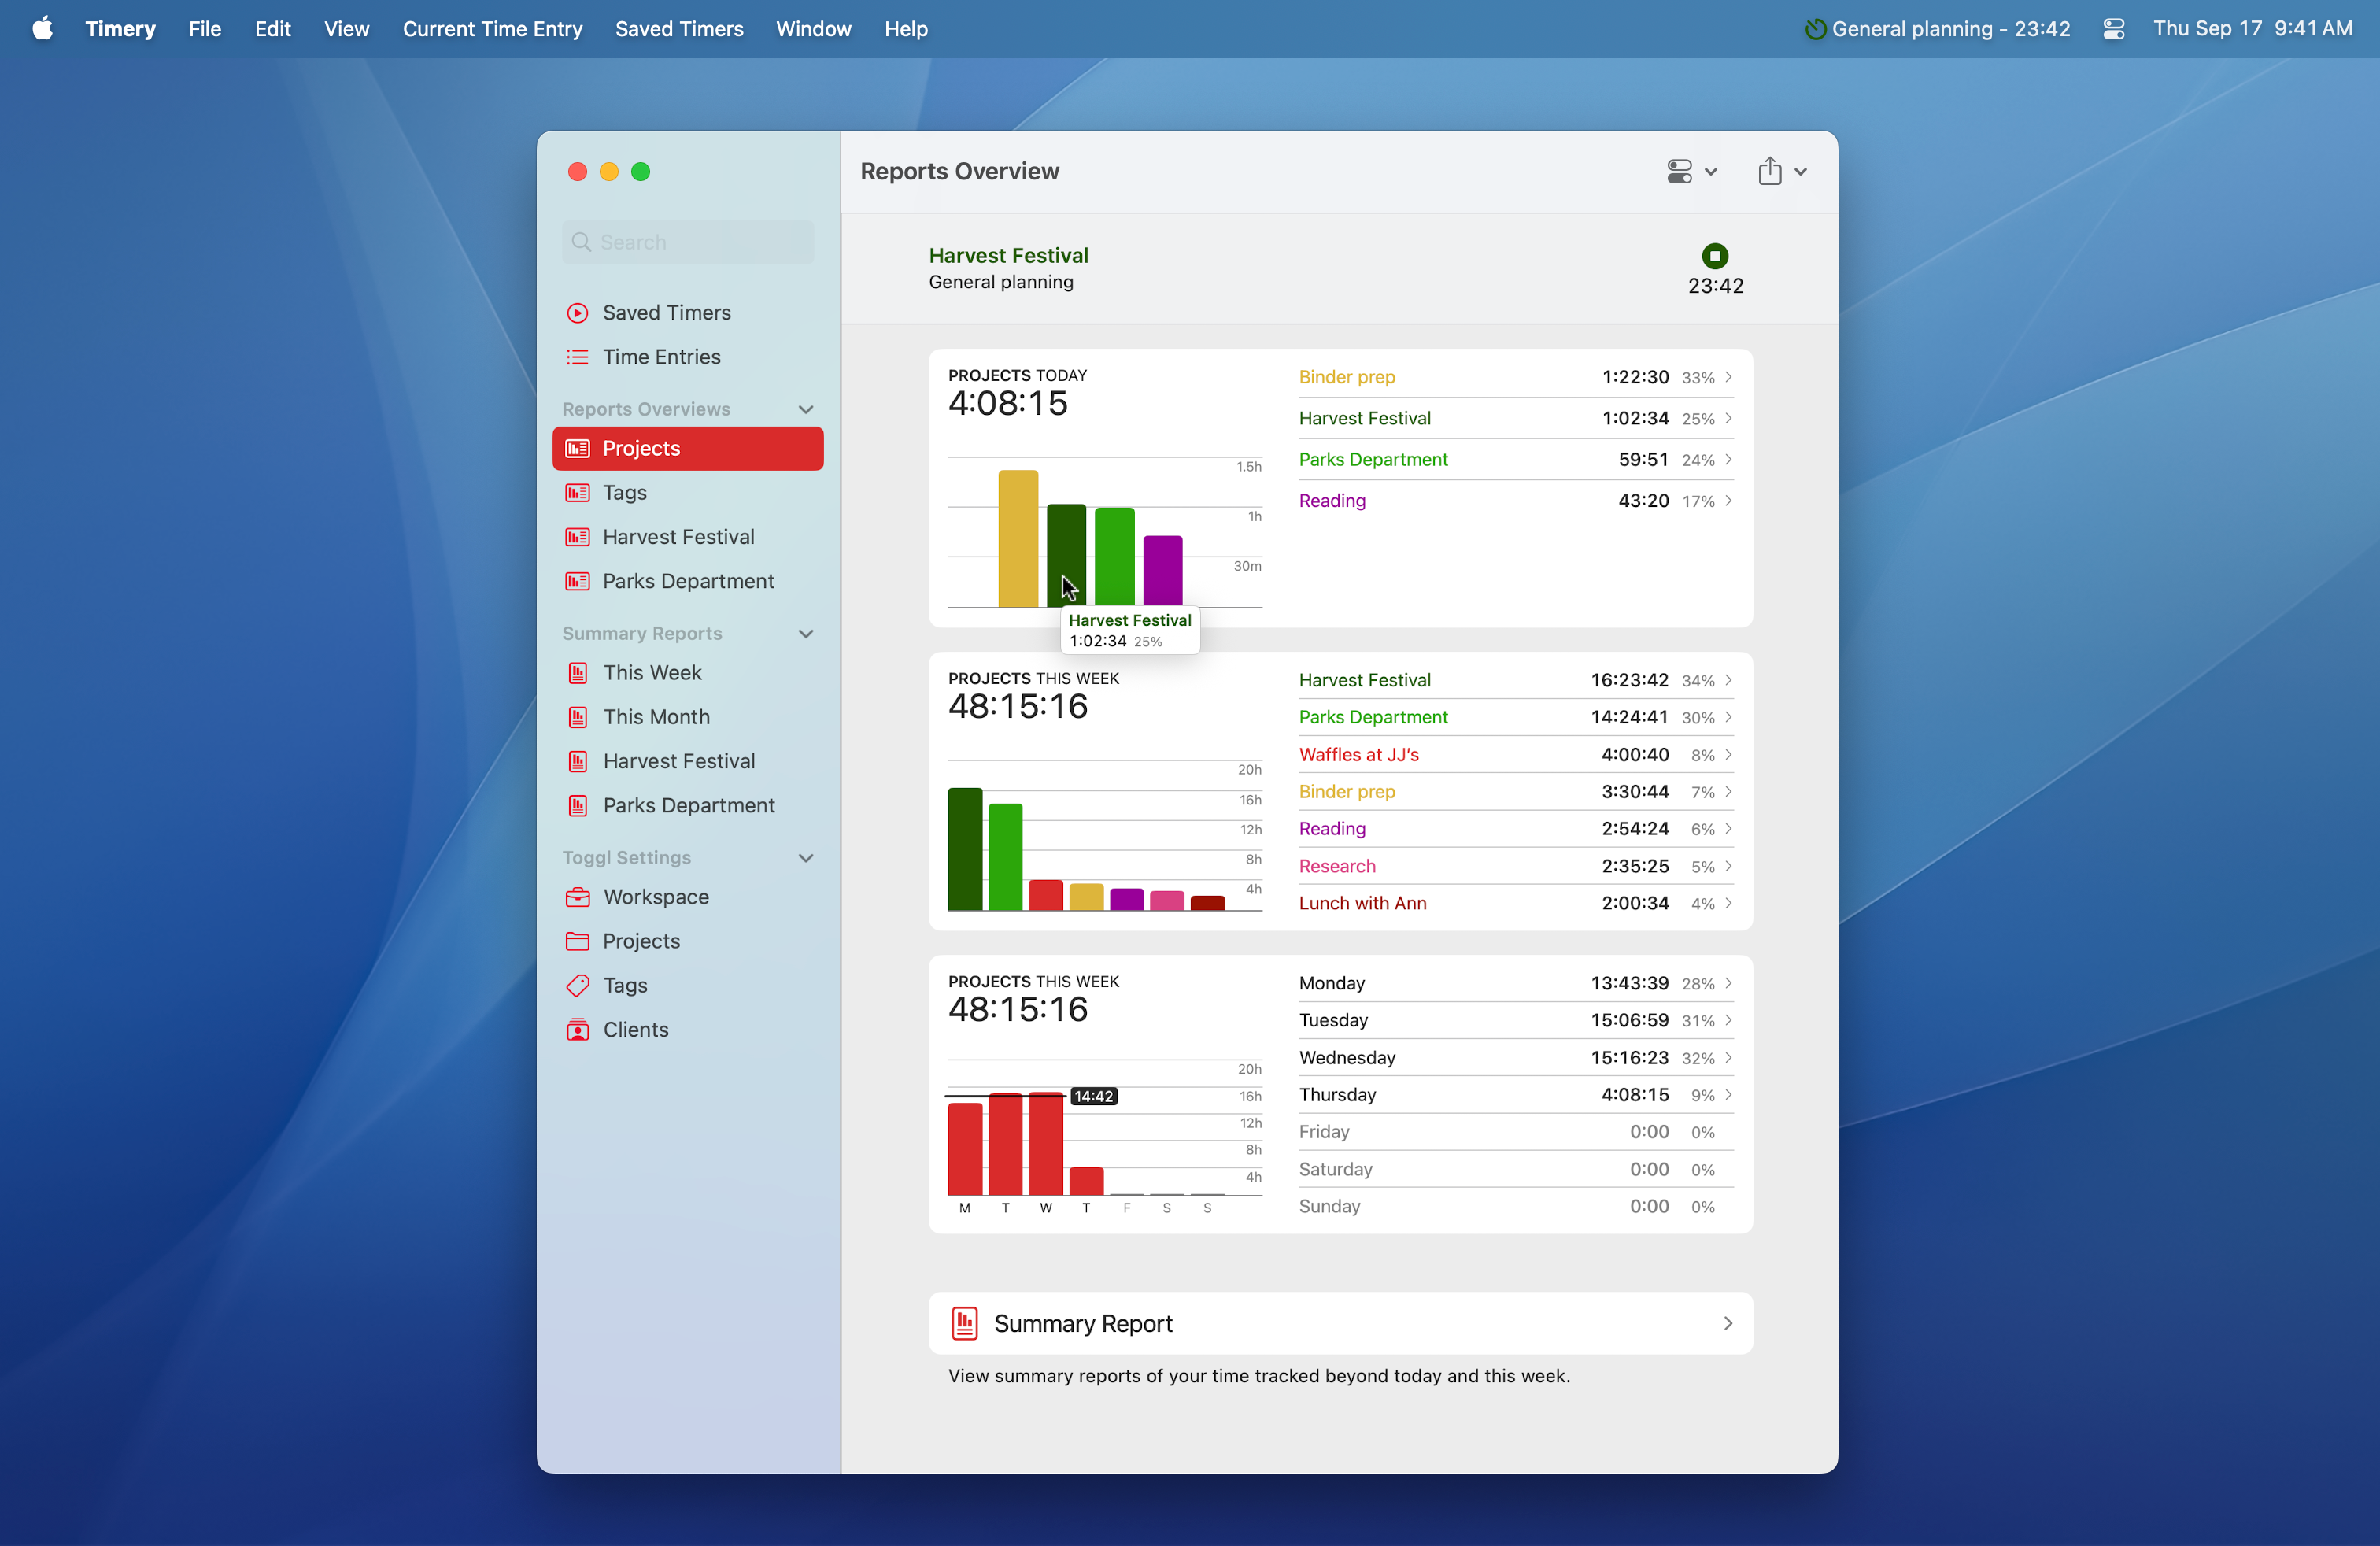2380x1546 pixels.
Task: Open This Week summary report
Action: click(x=687, y=673)
